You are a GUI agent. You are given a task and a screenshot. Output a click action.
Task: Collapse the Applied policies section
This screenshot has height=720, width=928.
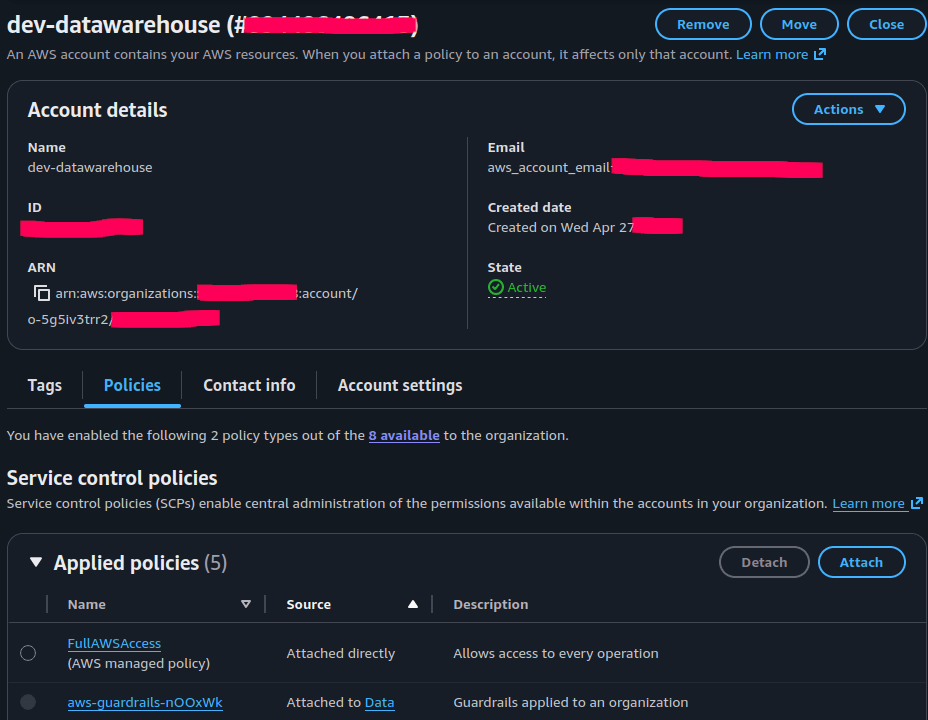(36, 562)
